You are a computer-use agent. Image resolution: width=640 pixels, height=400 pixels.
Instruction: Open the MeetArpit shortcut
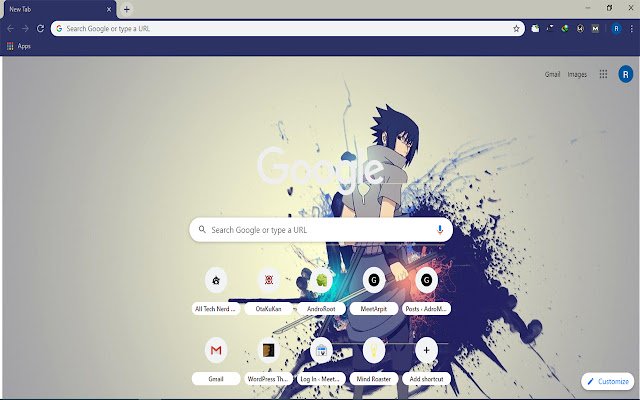pyautogui.click(x=373, y=291)
